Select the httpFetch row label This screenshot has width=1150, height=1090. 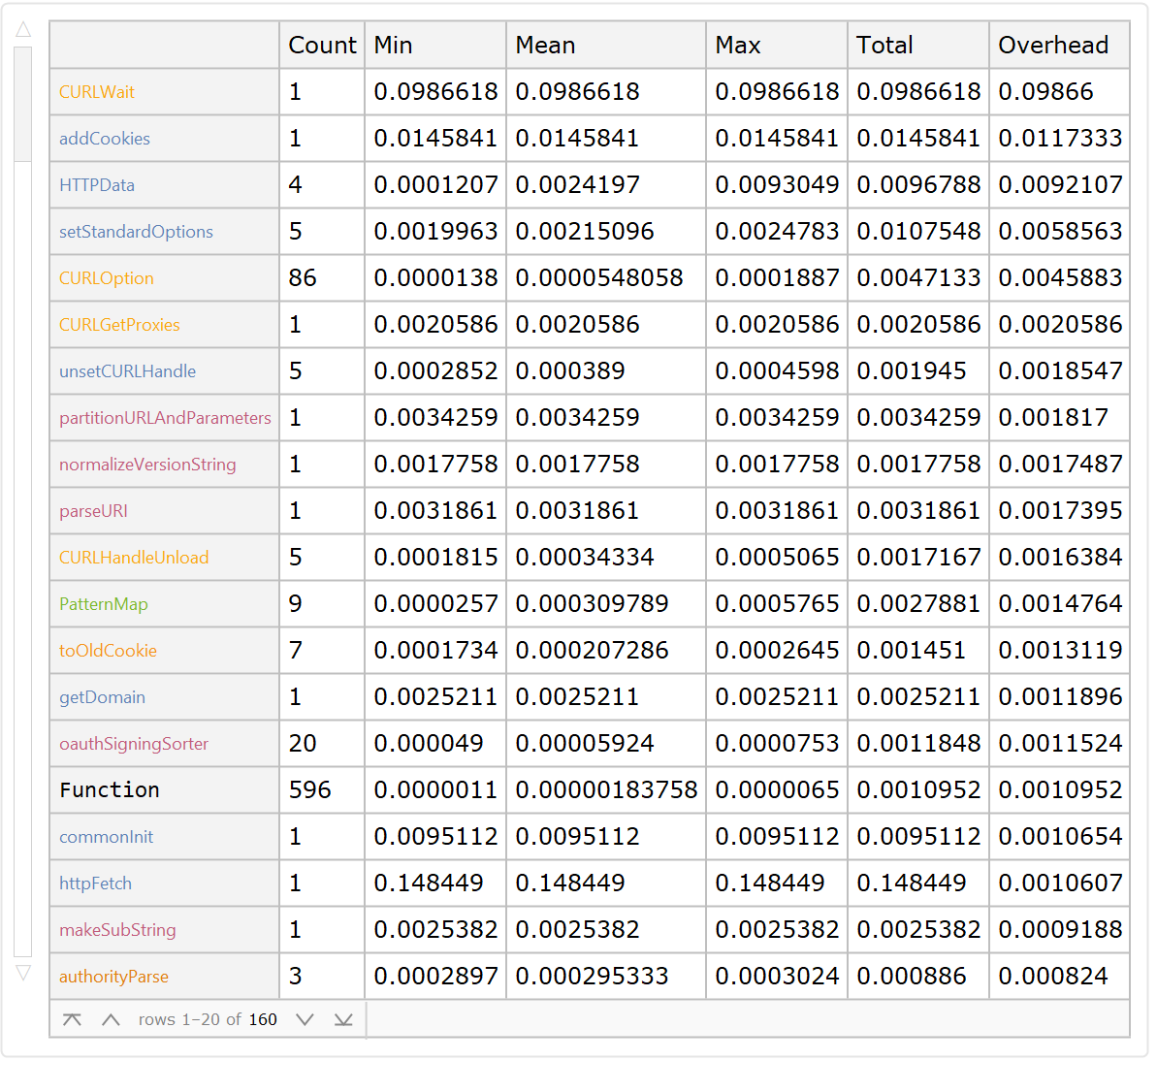[x=95, y=883]
